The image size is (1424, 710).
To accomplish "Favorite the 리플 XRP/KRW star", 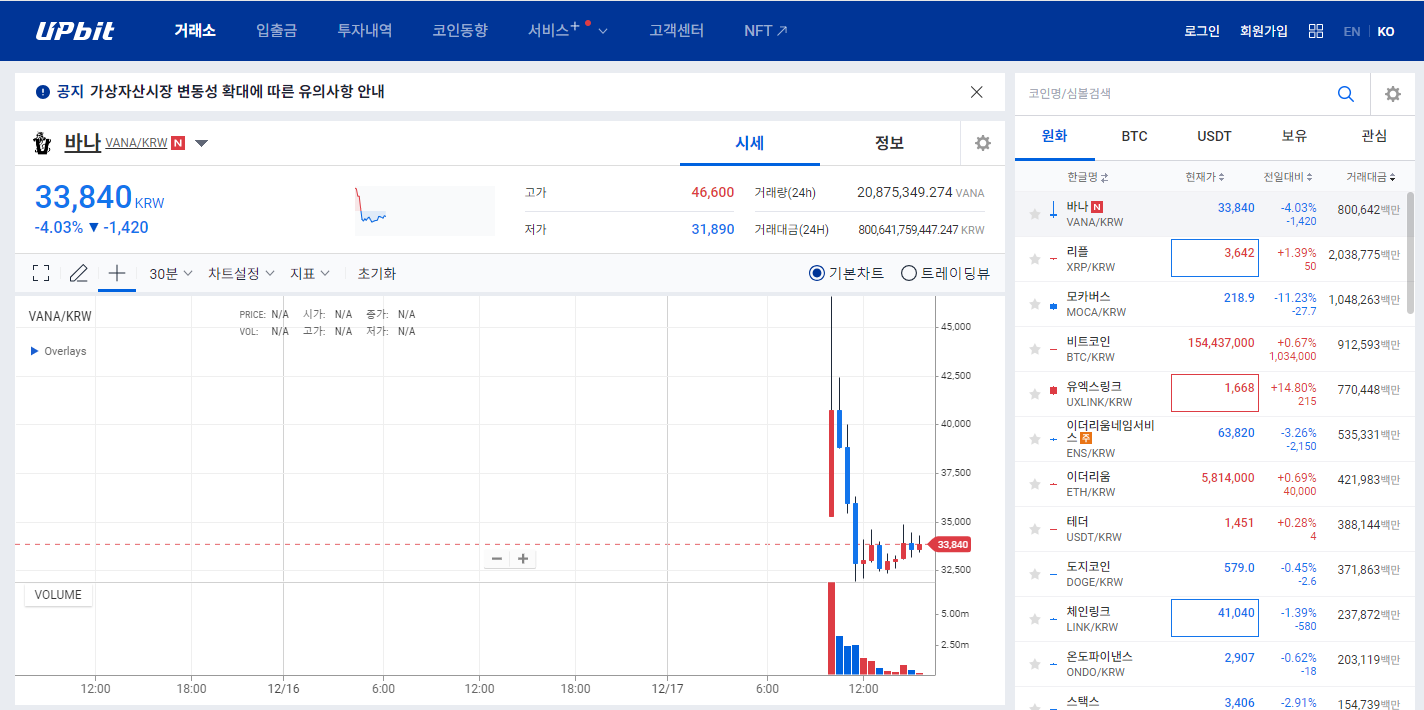I will (1035, 259).
